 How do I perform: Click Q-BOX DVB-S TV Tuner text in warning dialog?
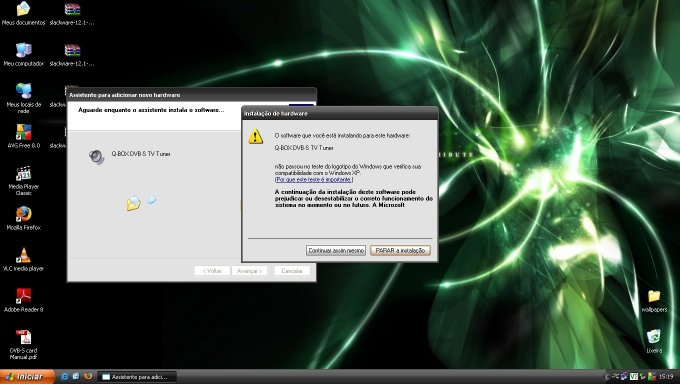tap(304, 148)
